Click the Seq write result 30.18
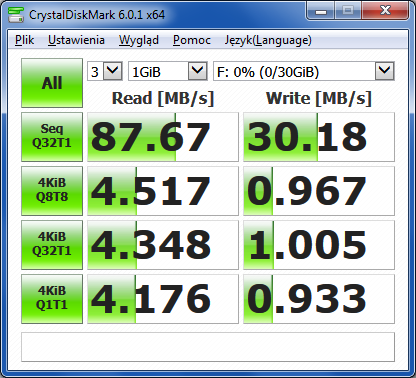The width and height of the screenshot is (416, 378). tap(319, 137)
